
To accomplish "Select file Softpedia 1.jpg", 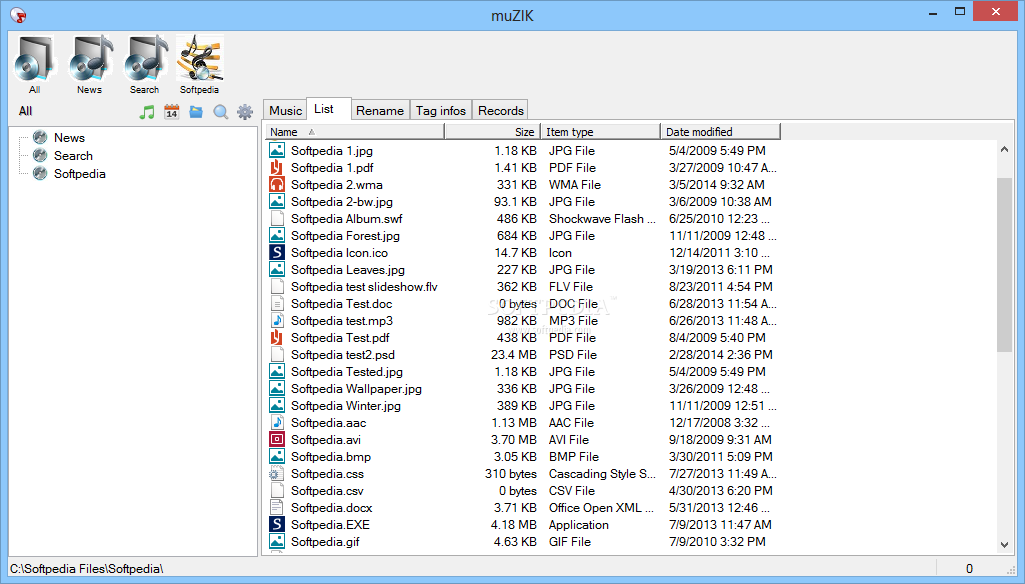I will click(x=332, y=150).
